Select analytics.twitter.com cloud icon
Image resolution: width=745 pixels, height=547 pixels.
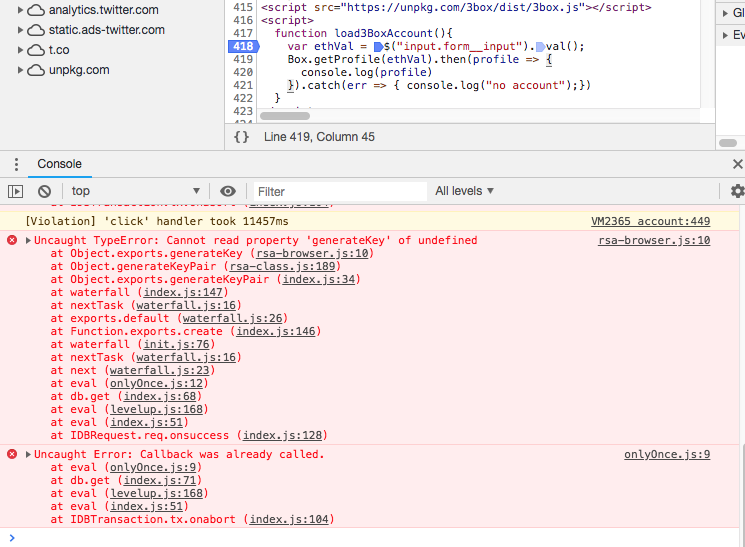point(36,10)
